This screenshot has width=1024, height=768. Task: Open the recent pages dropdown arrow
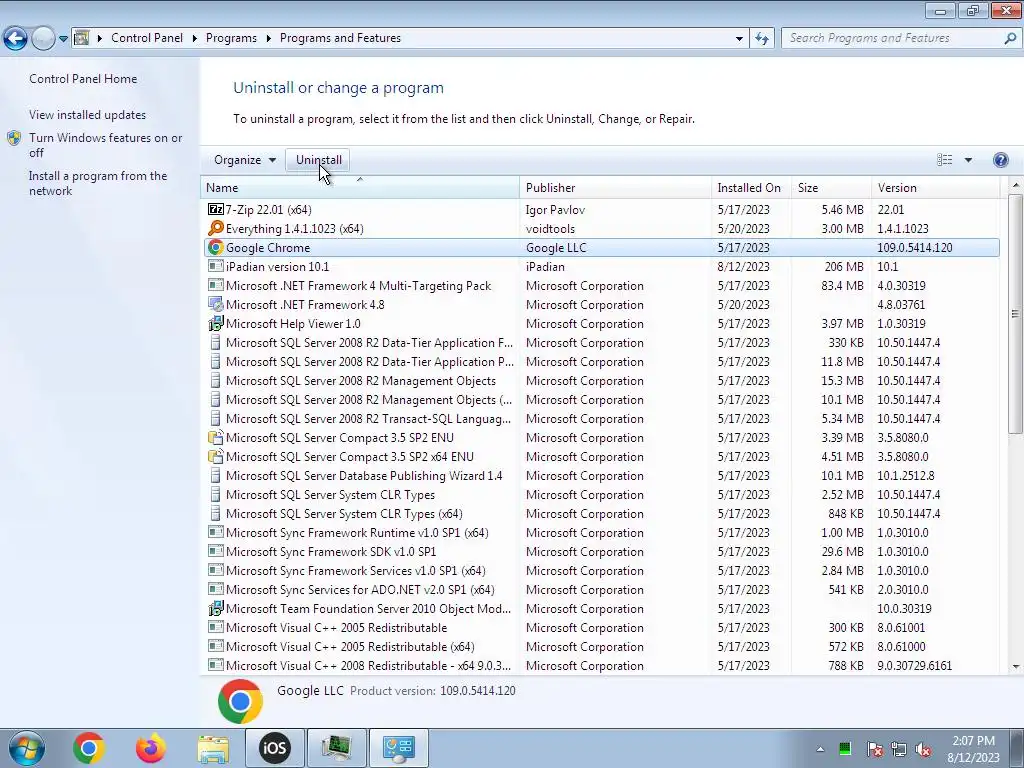pos(63,39)
